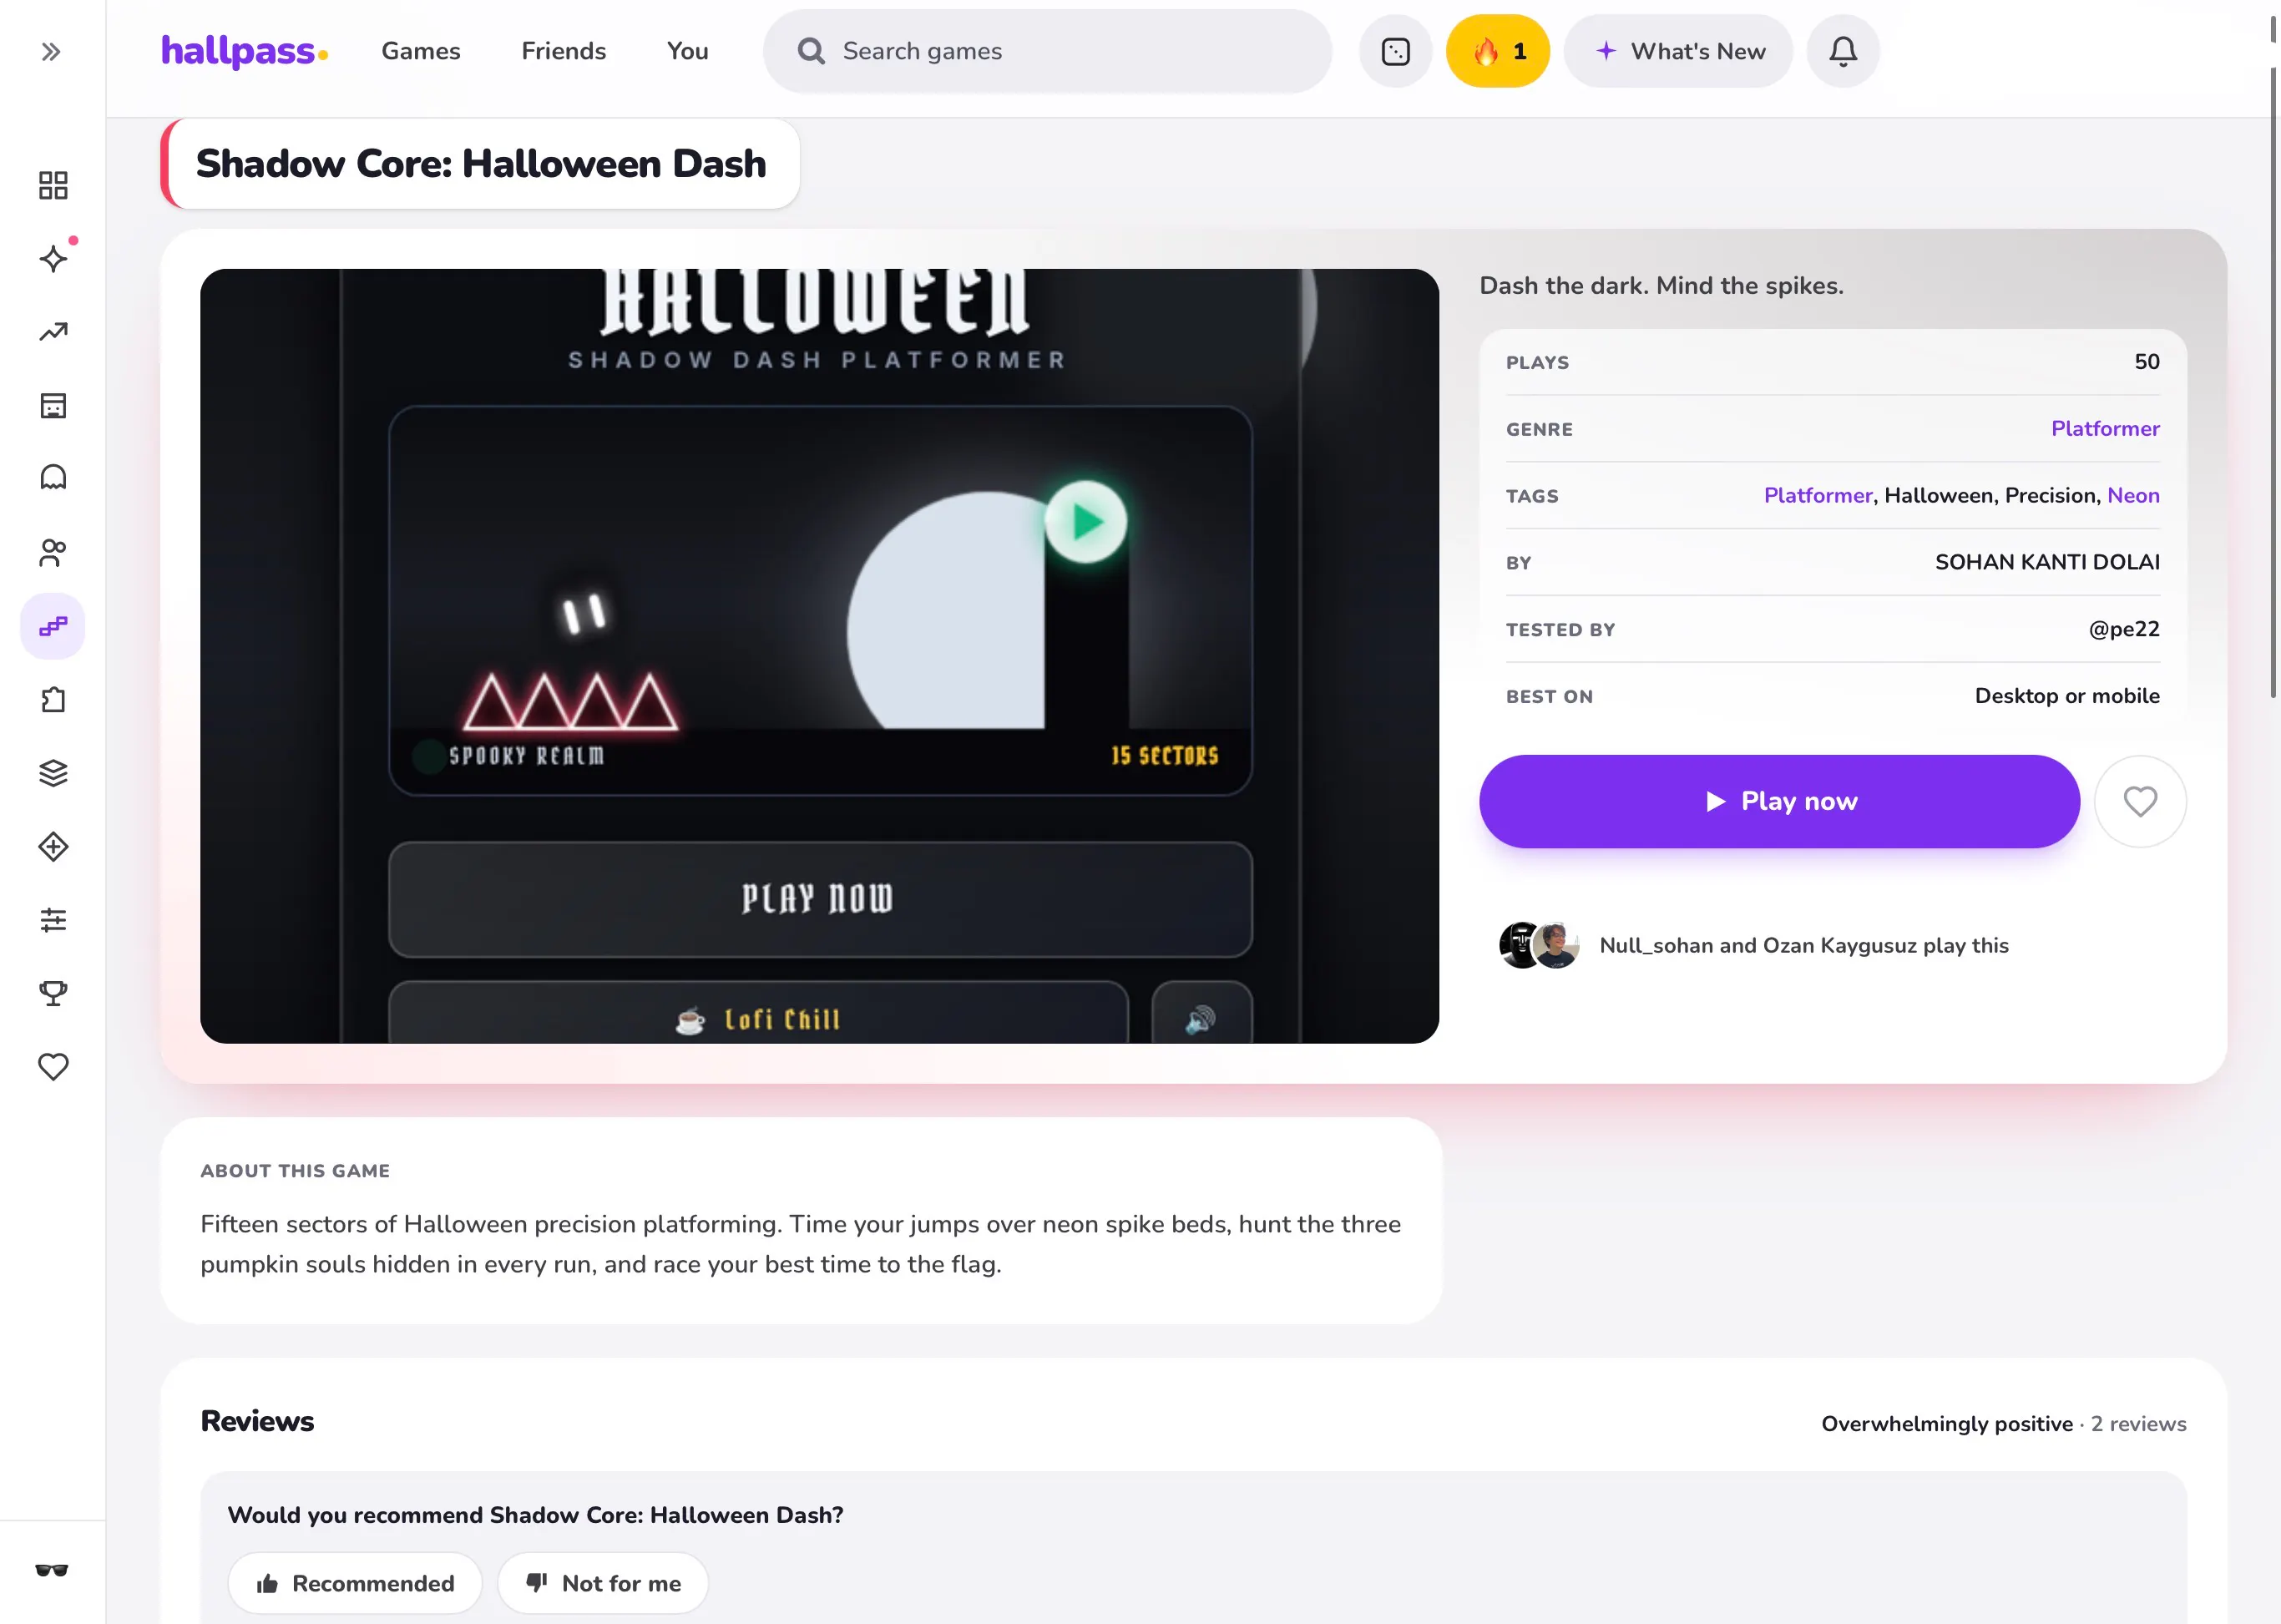Open the fire streak counter showing 1

(1498, 51)
